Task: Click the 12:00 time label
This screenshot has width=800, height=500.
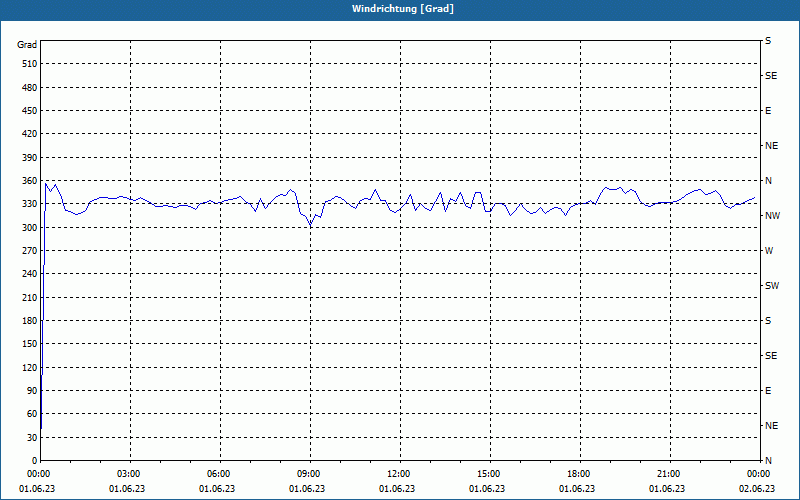Action: pos(398,474)
